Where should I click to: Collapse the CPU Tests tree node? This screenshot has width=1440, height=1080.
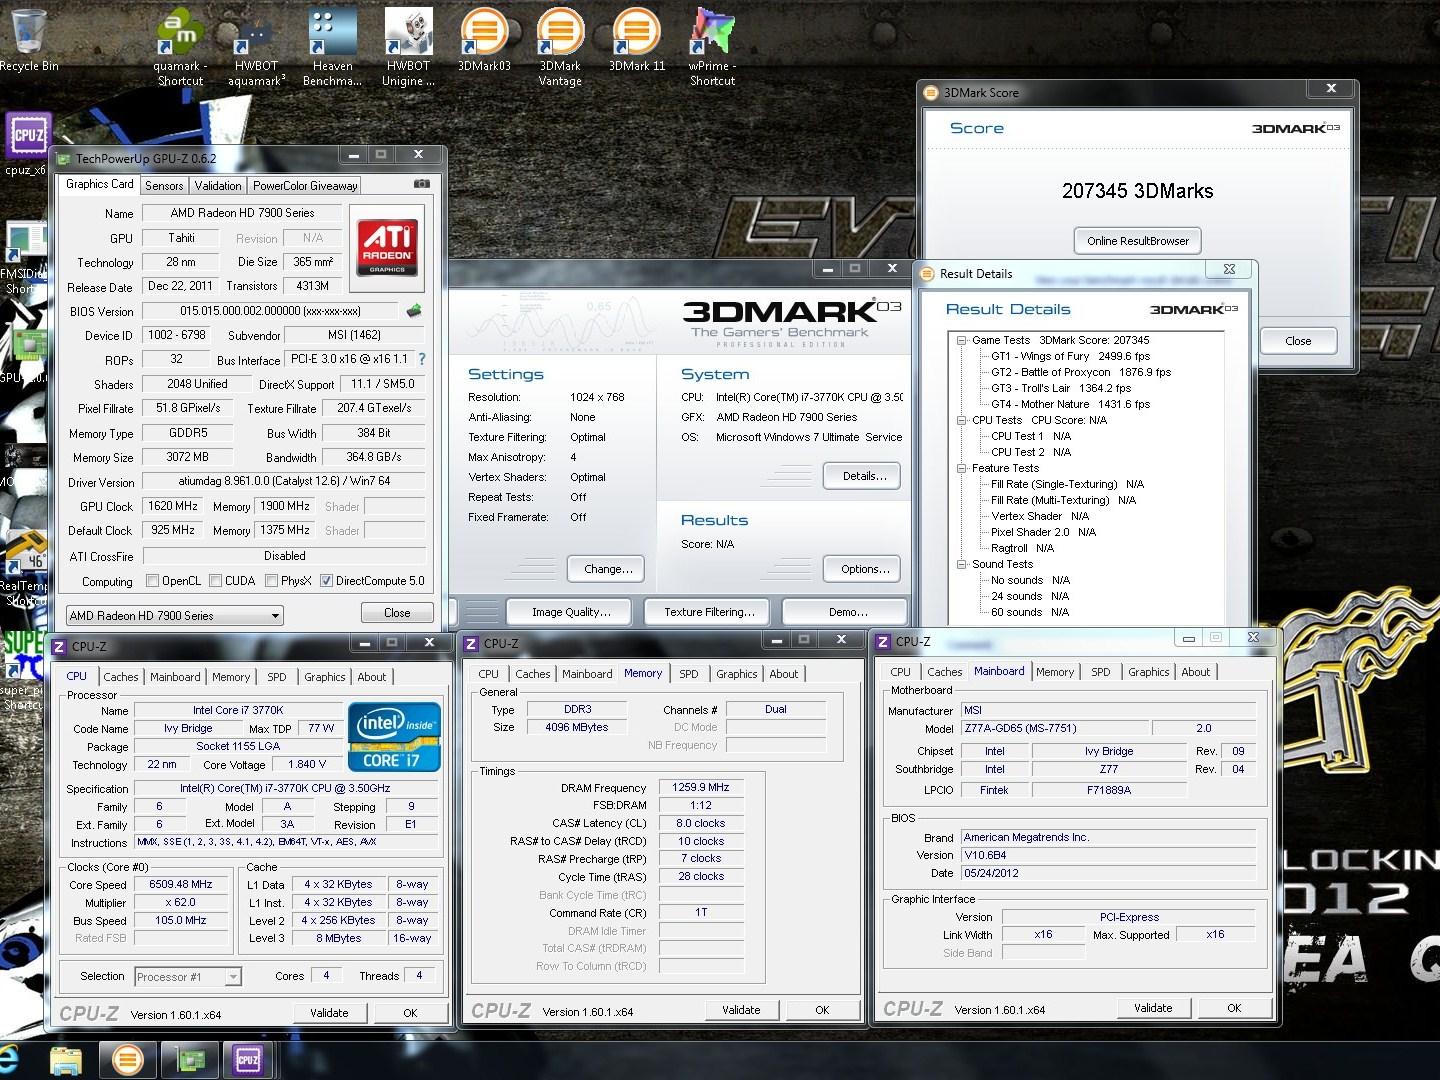click(961, 420)
